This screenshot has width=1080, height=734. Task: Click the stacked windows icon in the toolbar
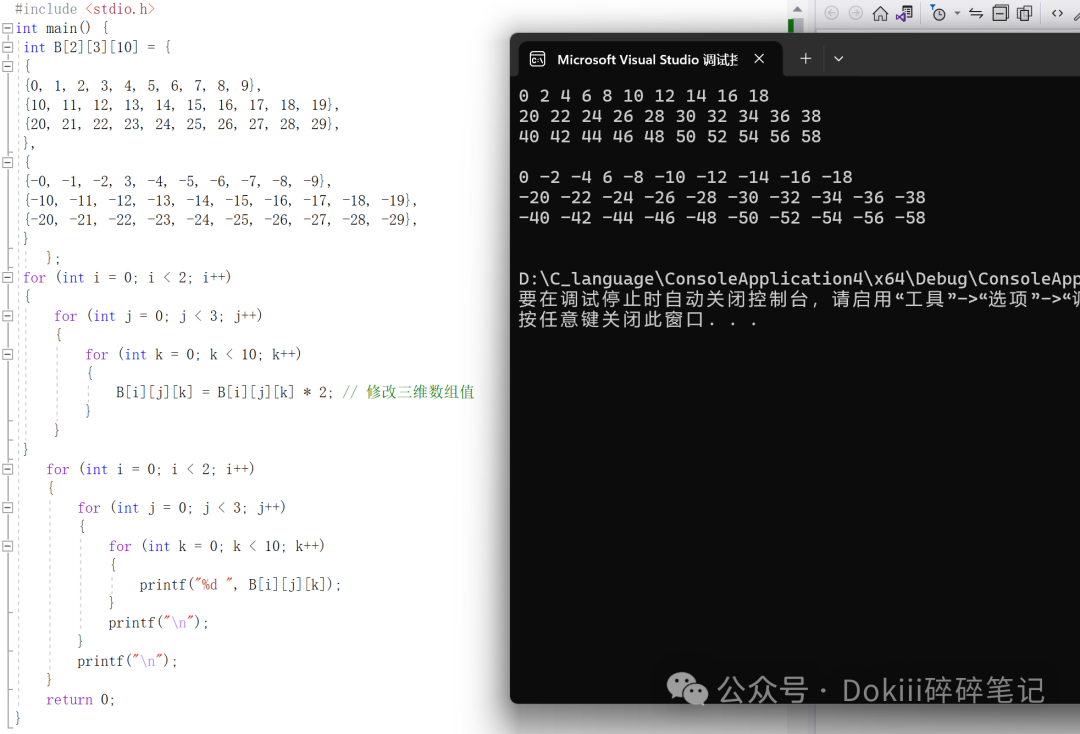pyautogui.click(x=1025, y=14)
